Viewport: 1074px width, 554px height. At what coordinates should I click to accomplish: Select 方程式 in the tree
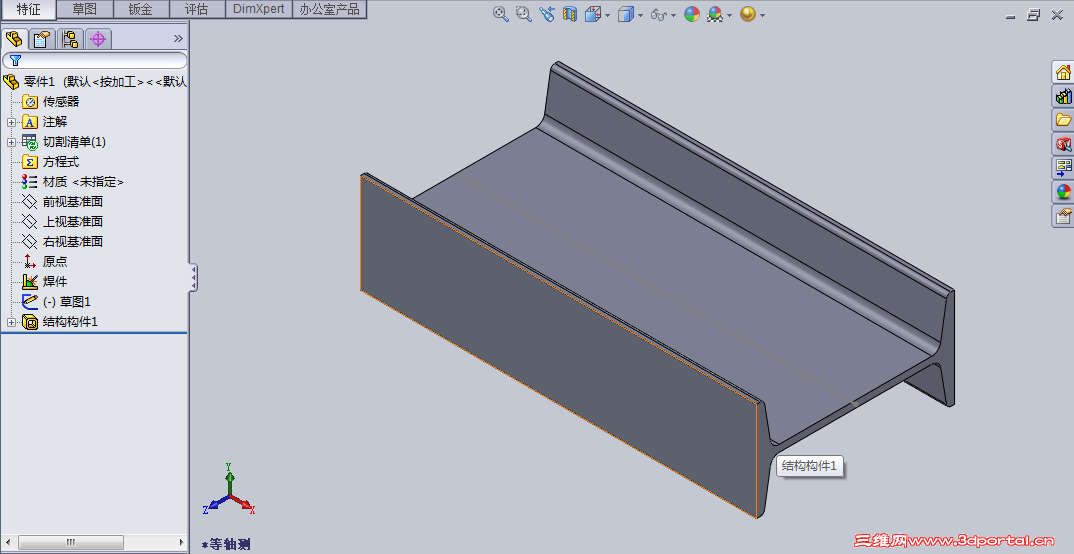coord(61,162)
